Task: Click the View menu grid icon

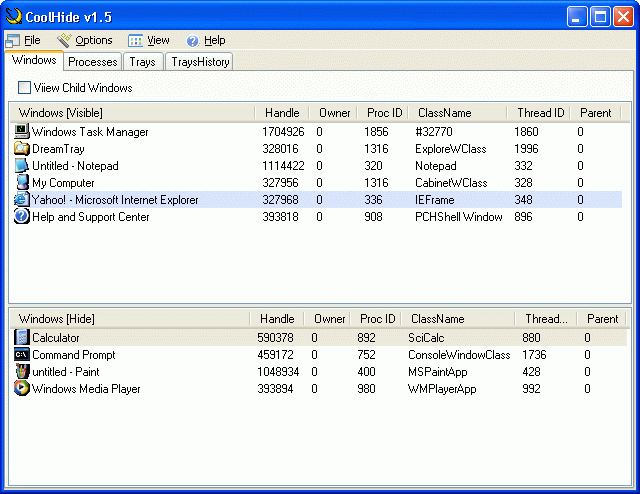Action: tap(136, 40)
